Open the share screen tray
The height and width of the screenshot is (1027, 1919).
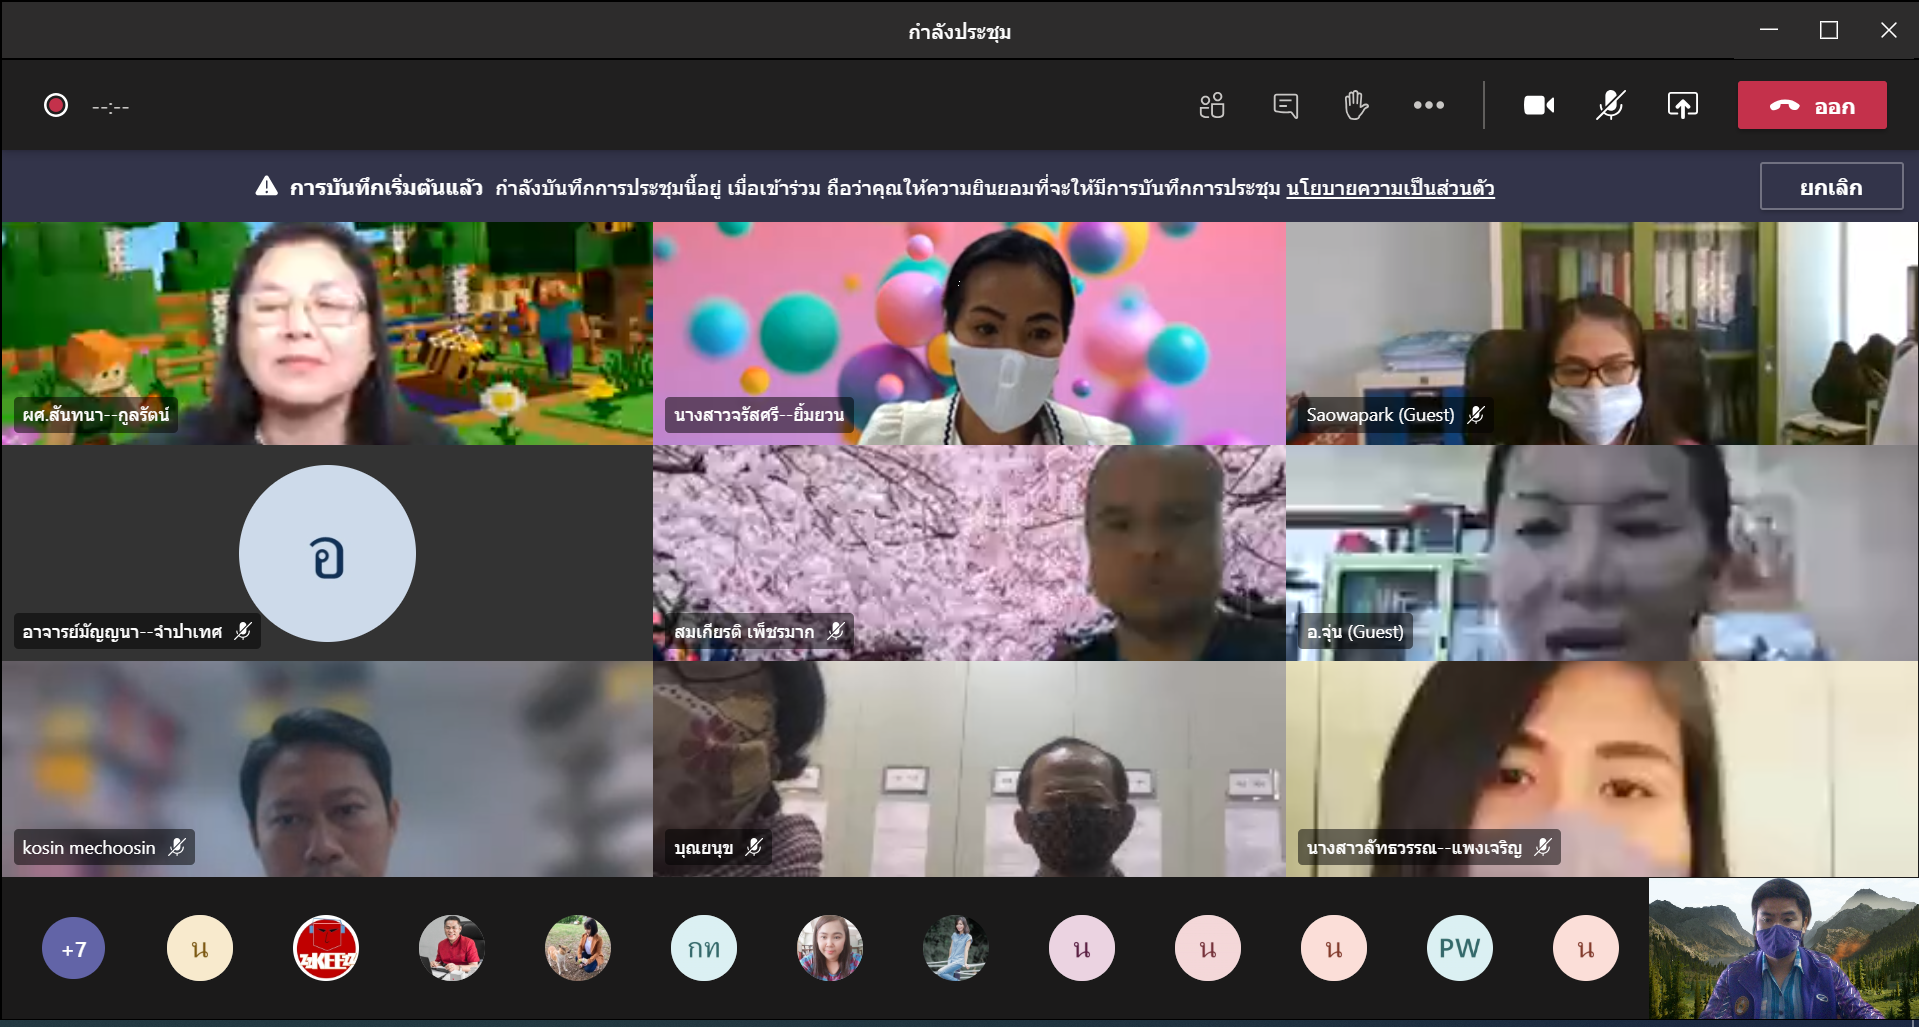1682,105
